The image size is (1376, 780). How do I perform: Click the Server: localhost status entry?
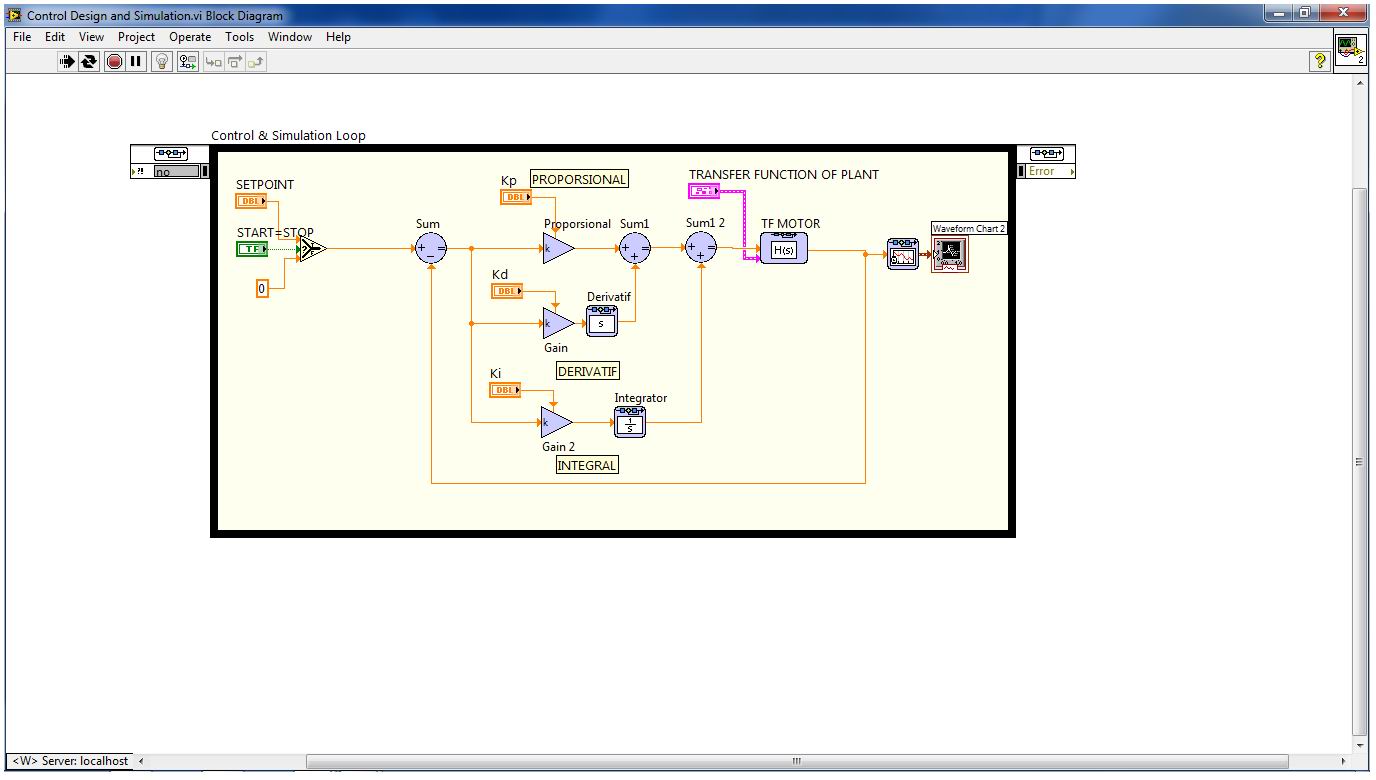(x=70, y=761)
